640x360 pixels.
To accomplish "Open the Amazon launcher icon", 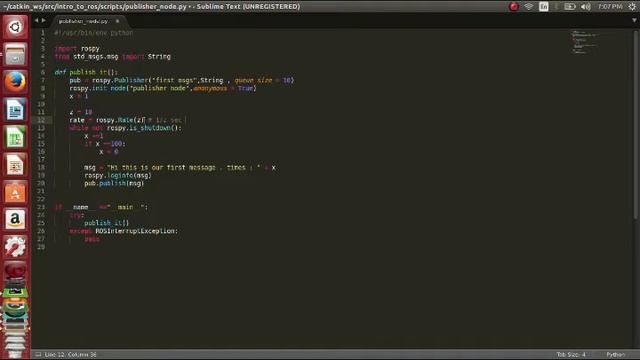I will point(15,220).
